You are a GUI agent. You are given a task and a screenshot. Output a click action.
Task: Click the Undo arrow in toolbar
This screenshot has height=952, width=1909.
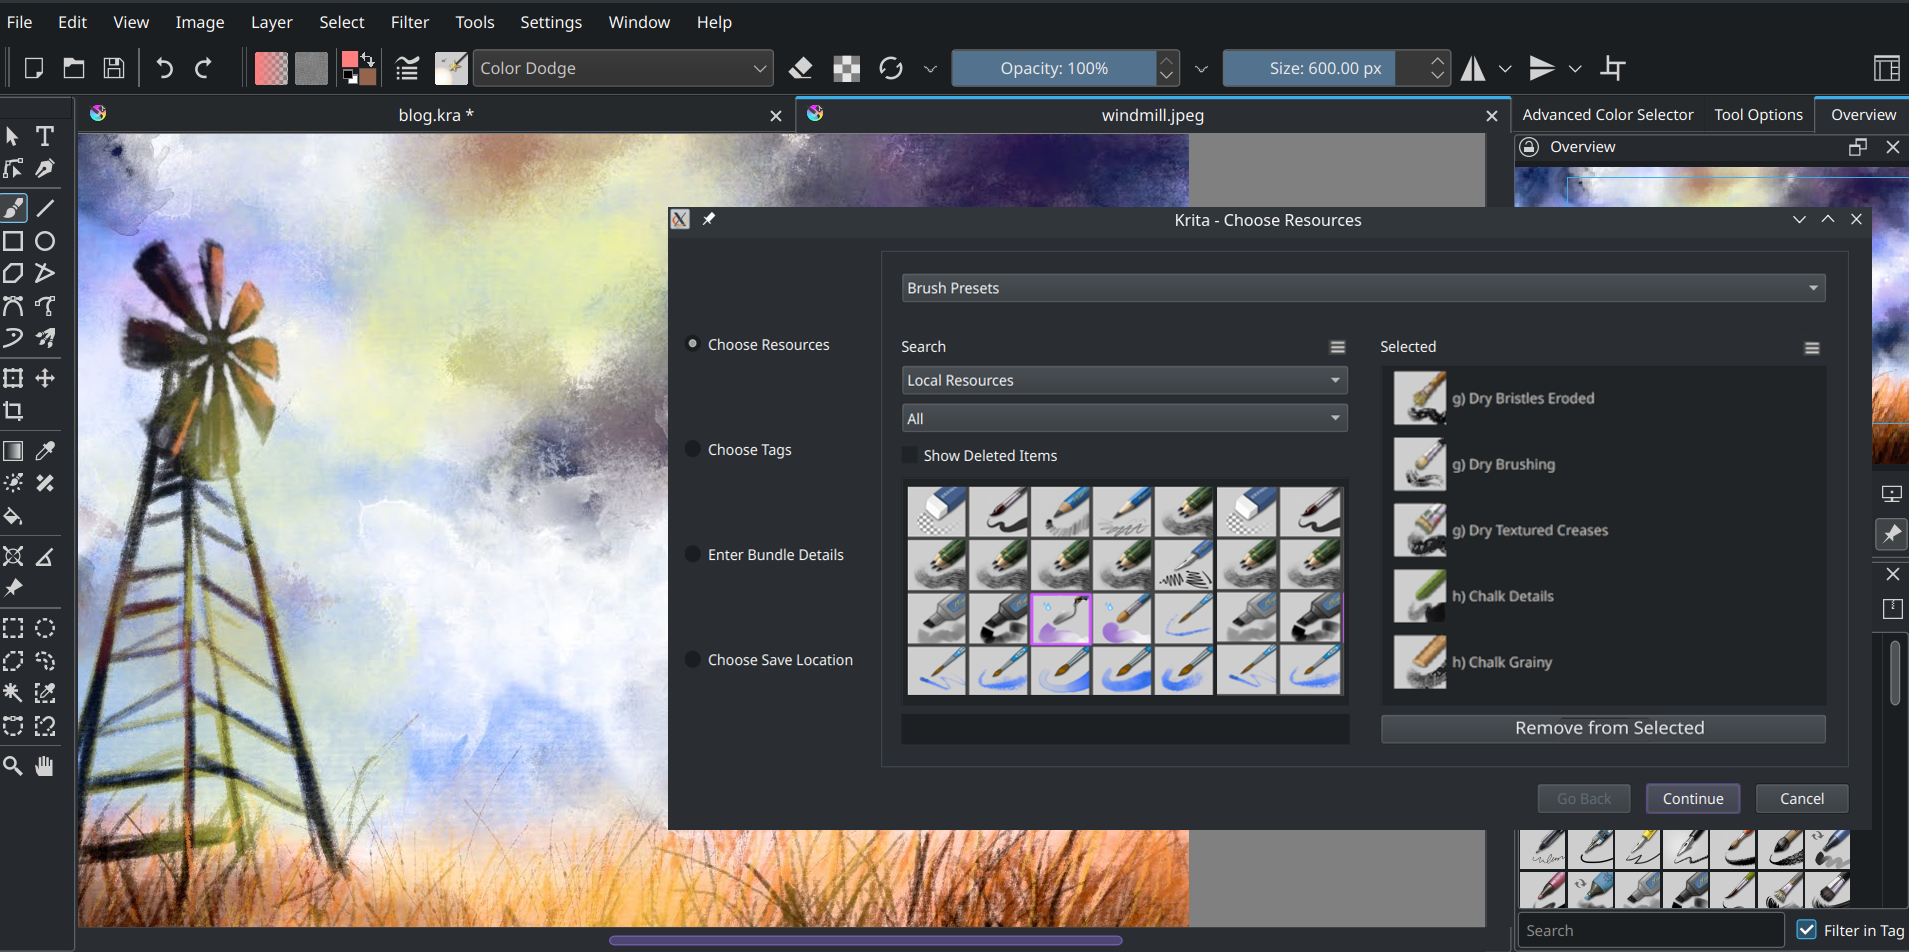pyautogui.click(x=165, y=68)
